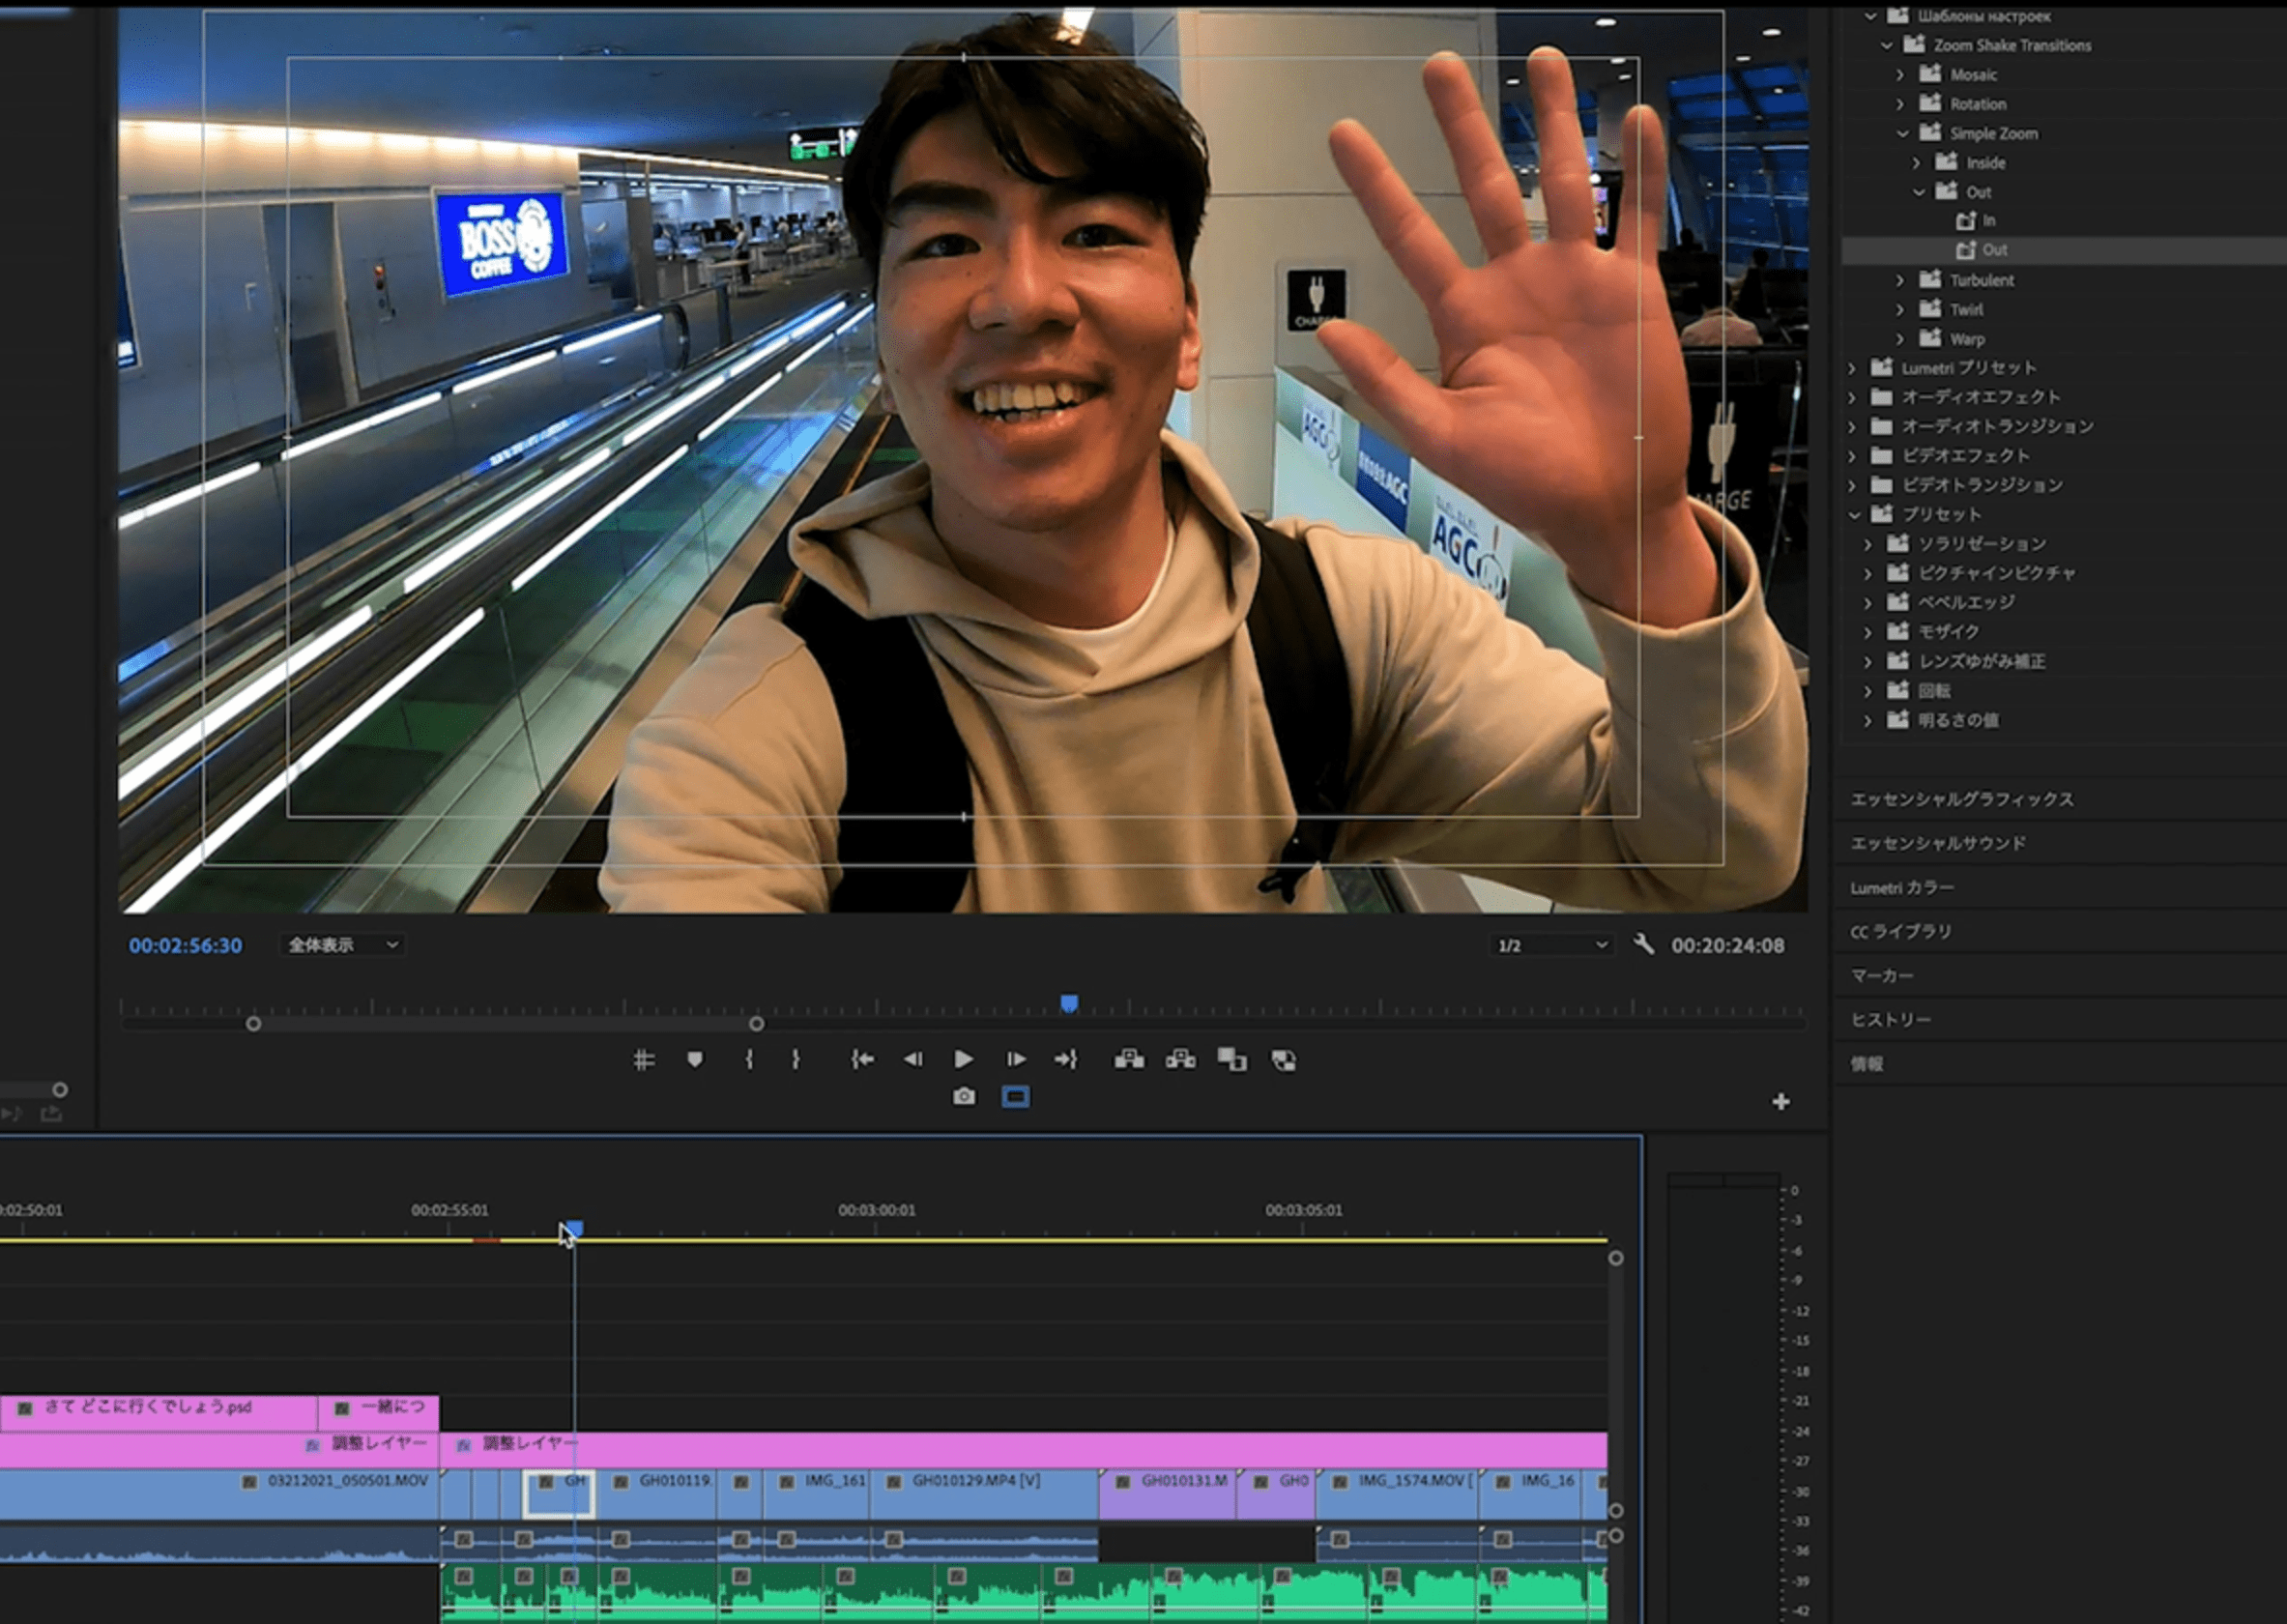Open the button editor plus icon

[1780, 1102]
